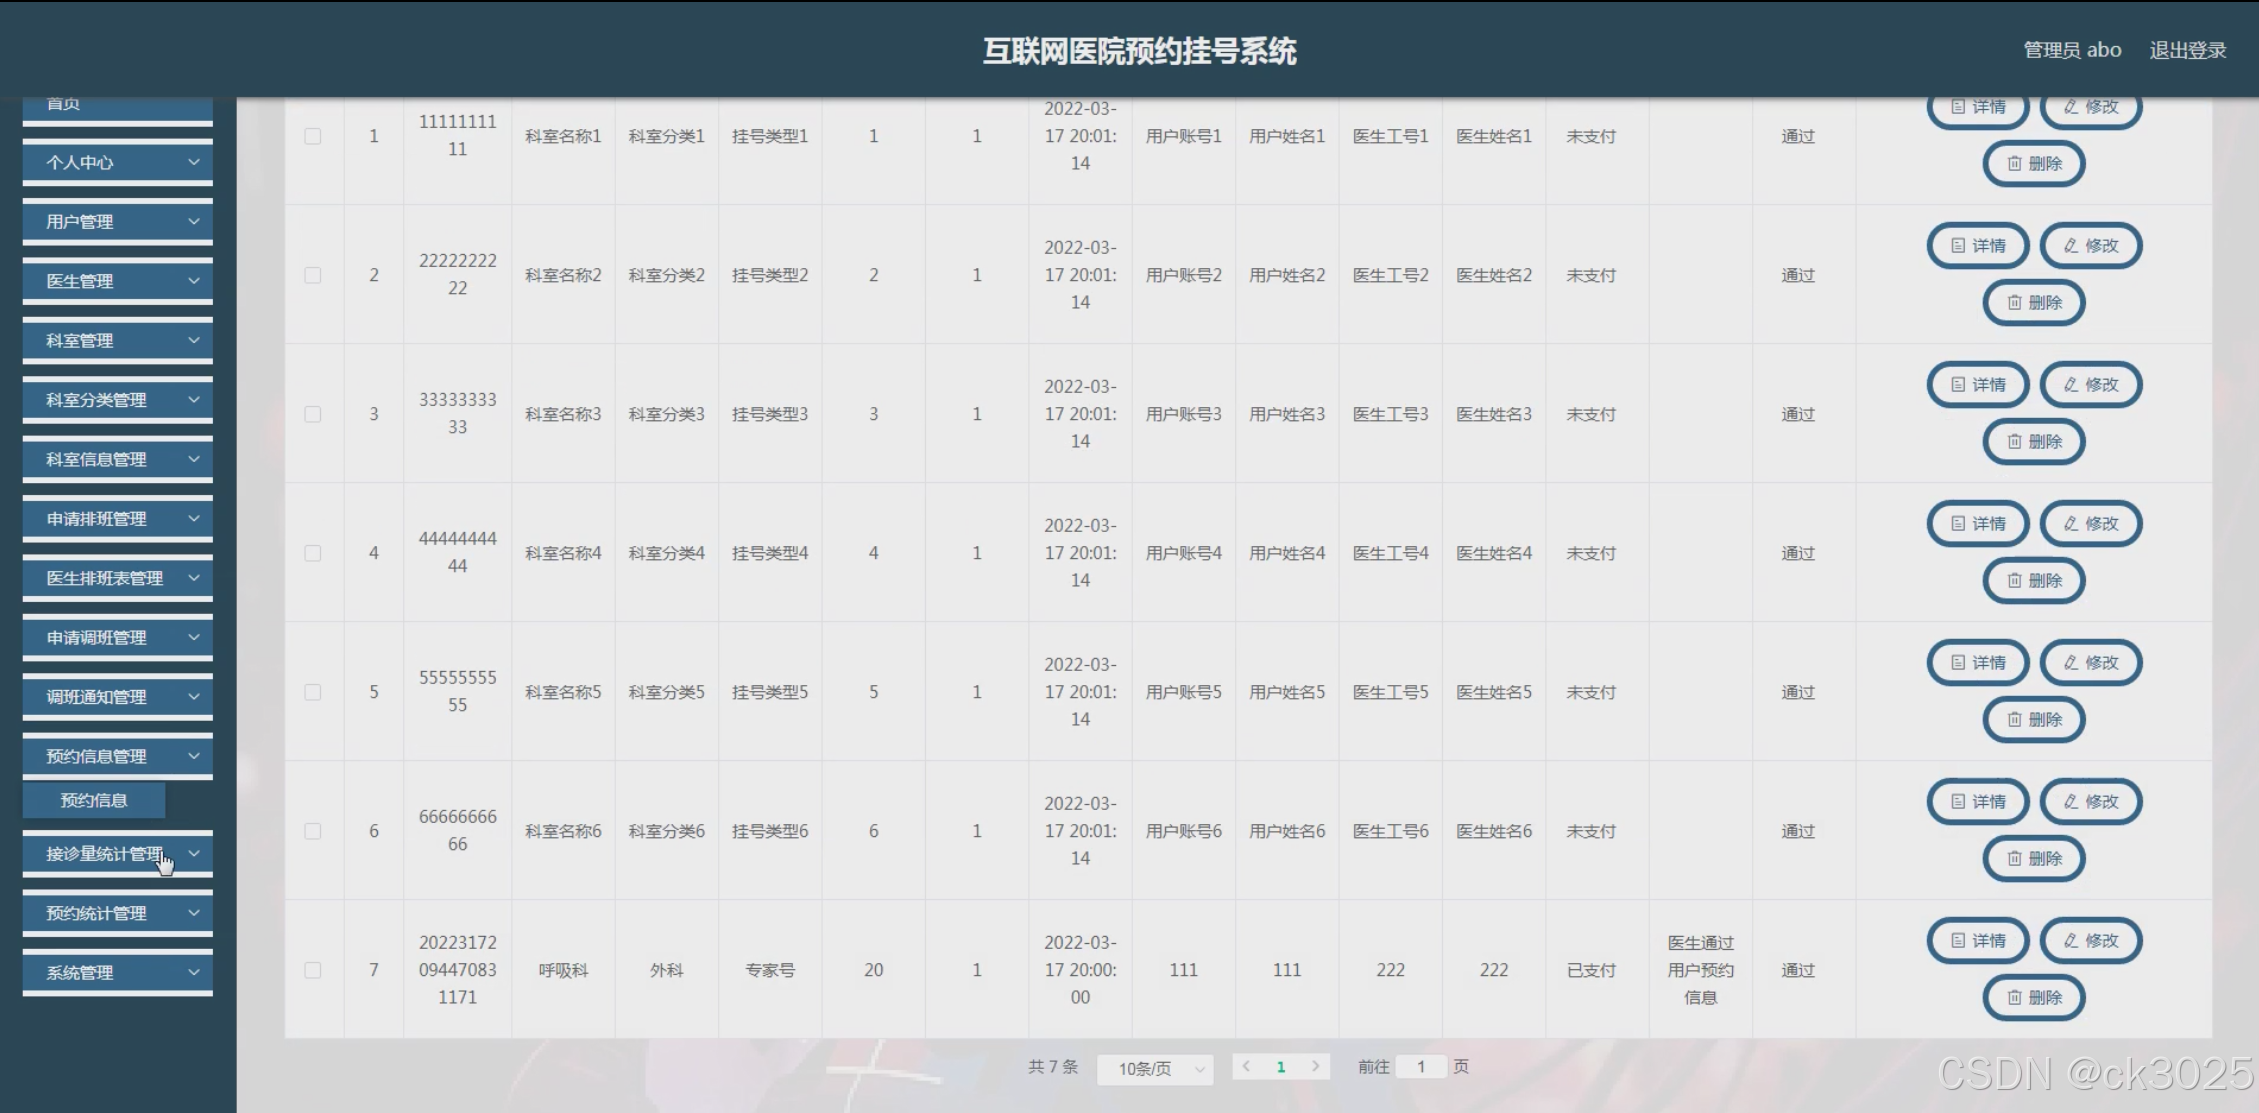This screenshot has width=2259, height=1113.
Task: Click previous page arrow in pagination
Action: tap(1246, 1067)
